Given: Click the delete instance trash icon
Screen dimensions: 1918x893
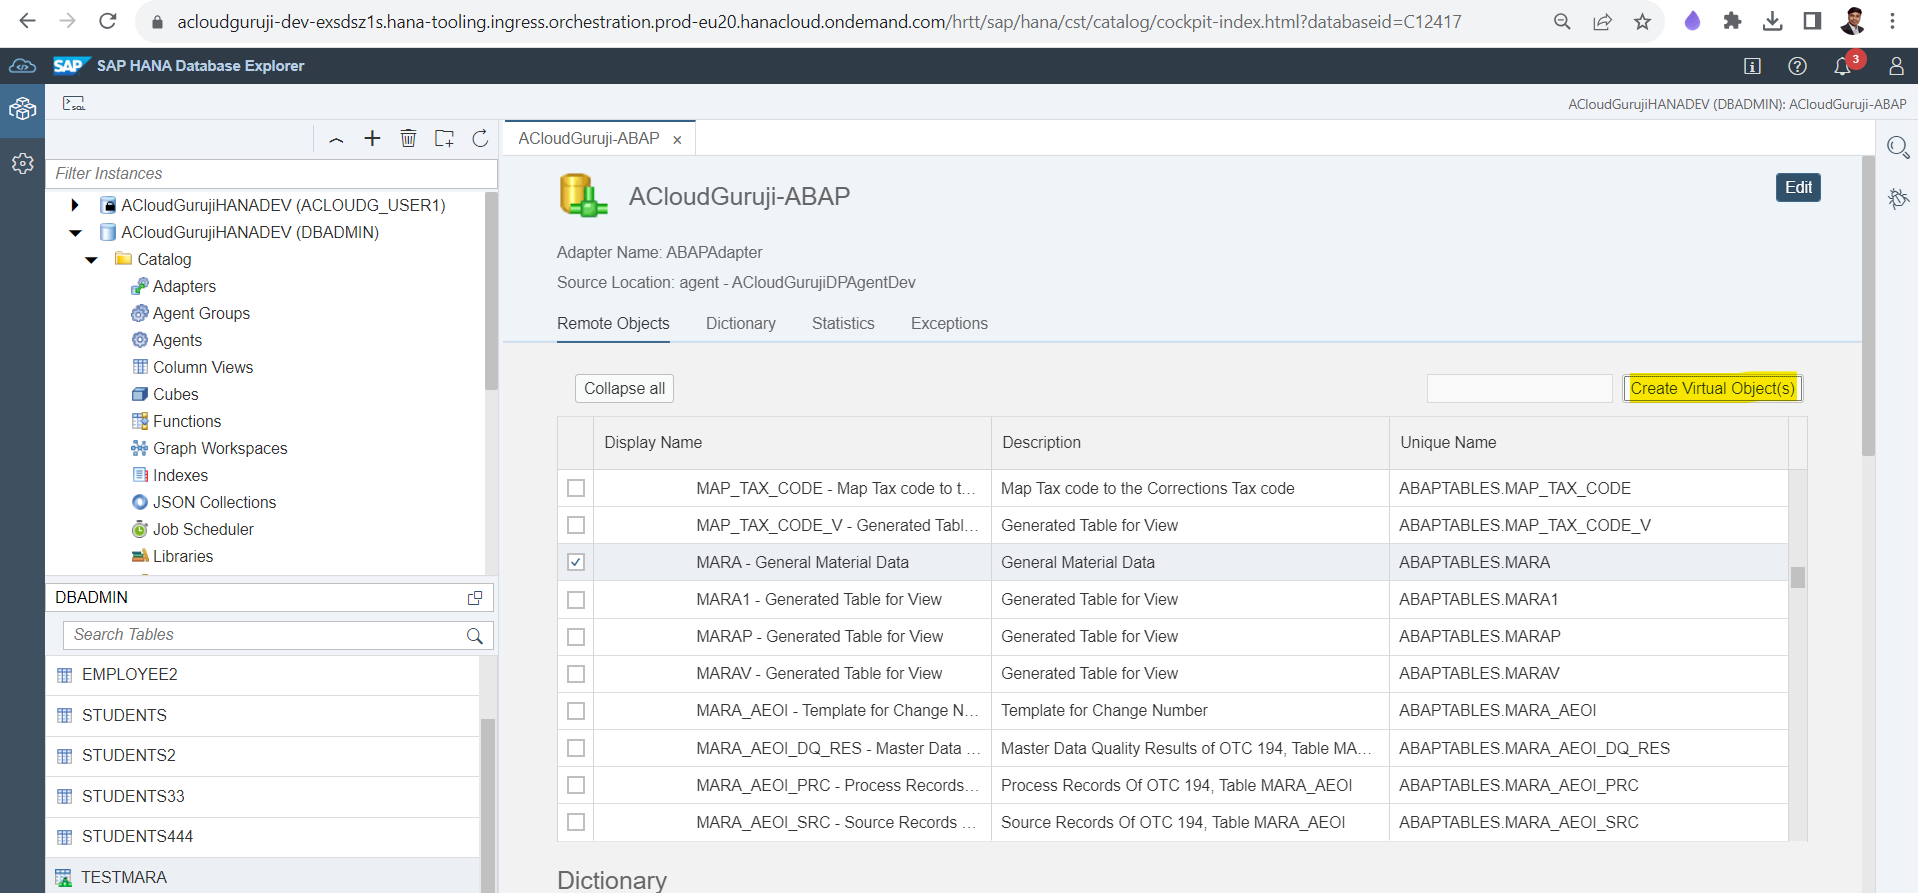Looking at the screenshot, I should click(x=408, y=139).
